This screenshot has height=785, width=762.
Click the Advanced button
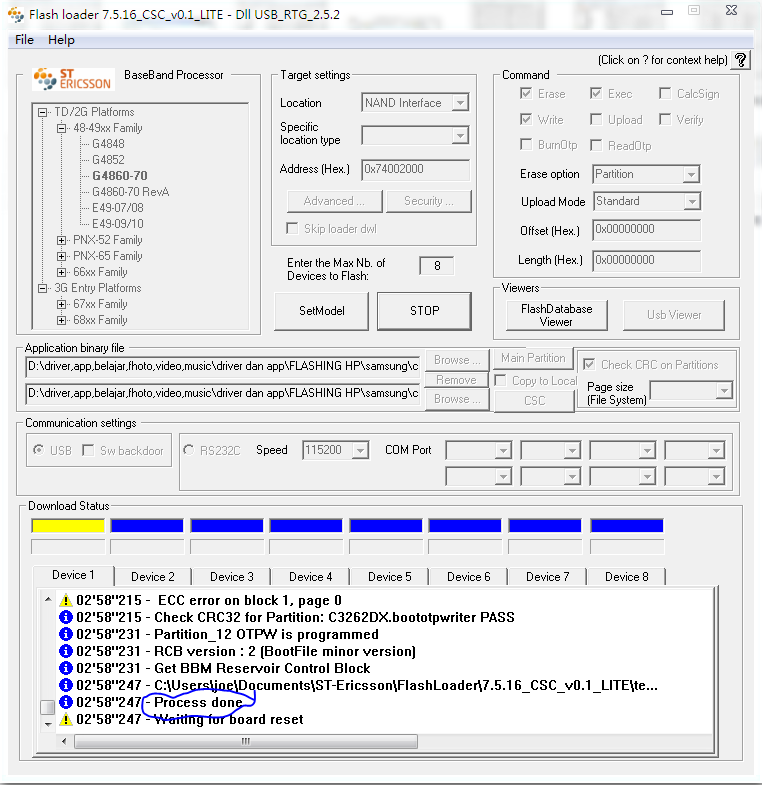(334, 201)
